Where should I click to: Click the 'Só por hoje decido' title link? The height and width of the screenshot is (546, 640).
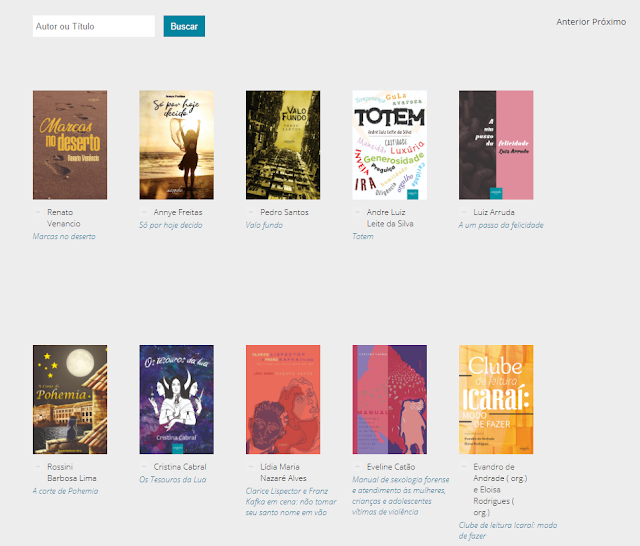(x=171, y=225)
